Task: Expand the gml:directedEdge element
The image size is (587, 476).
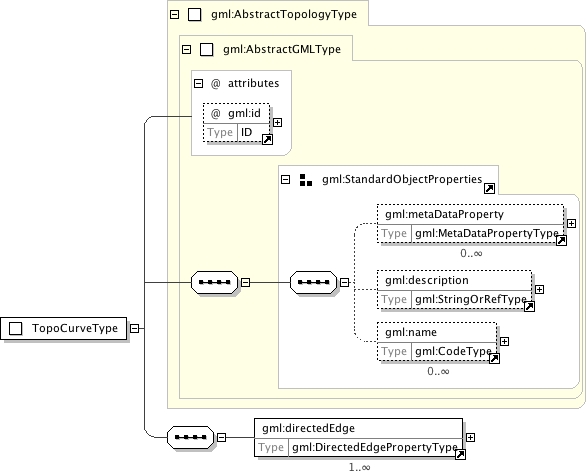Action: point(470,437)
